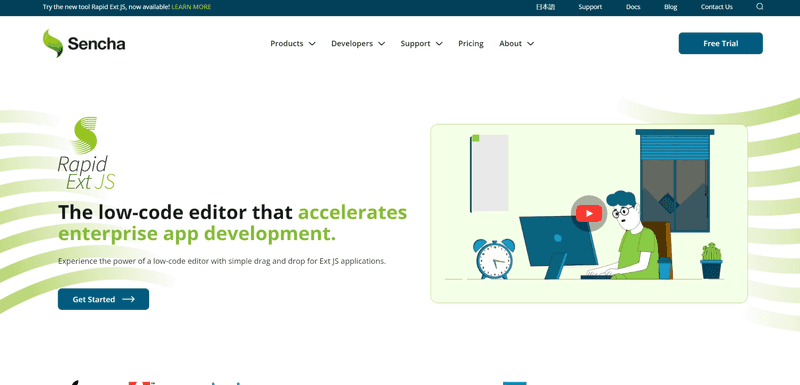Follow the LEARN MORE link in banner

[191, 7]
